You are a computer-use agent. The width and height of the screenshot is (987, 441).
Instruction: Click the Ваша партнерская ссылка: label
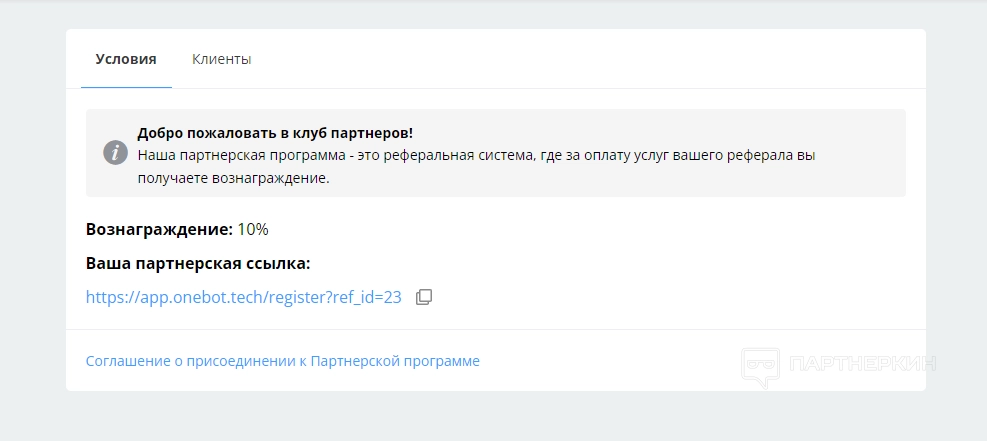click(x=198, y=263)
